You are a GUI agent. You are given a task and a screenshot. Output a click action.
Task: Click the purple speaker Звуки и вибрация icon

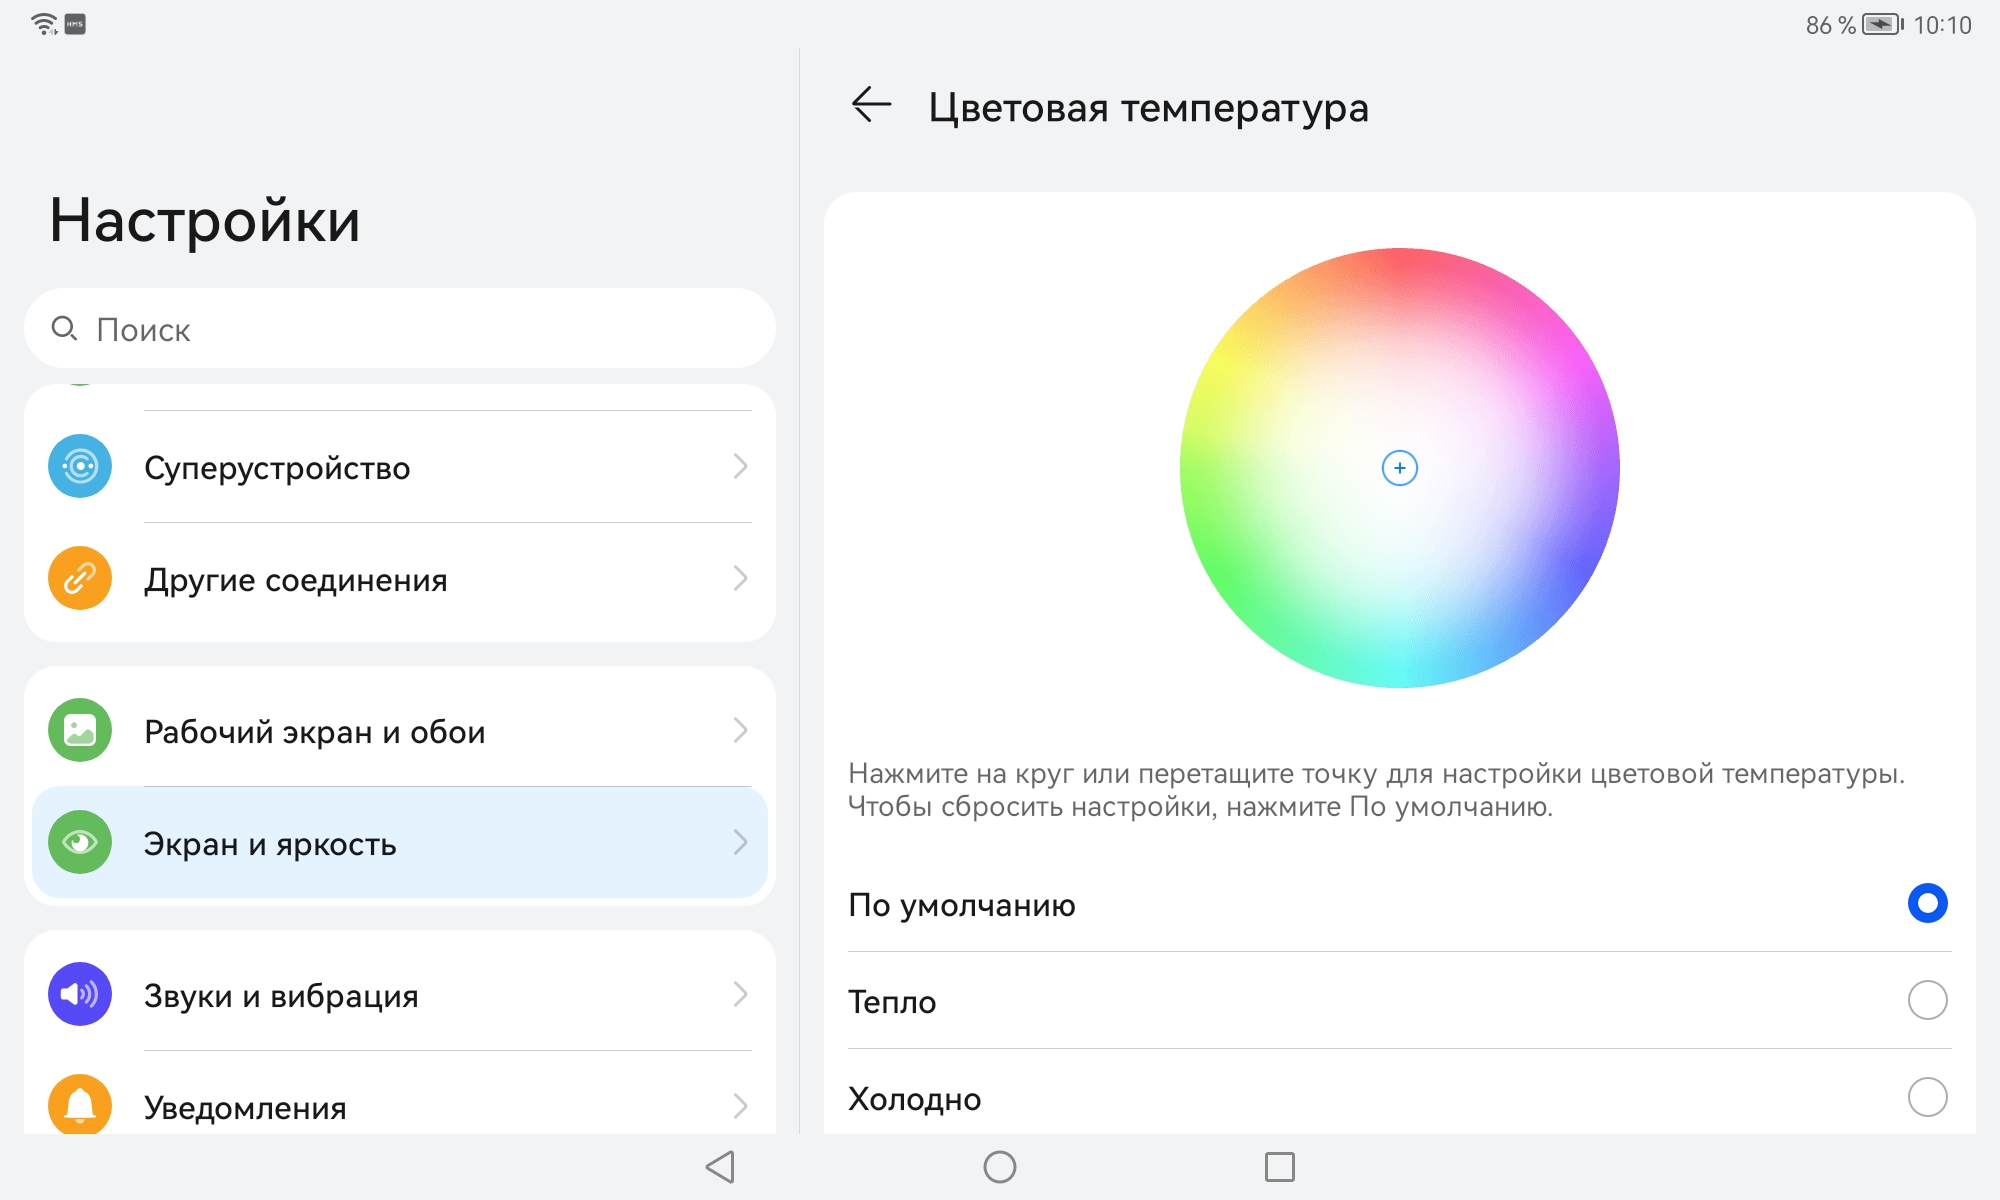click(x=80, y=994)
